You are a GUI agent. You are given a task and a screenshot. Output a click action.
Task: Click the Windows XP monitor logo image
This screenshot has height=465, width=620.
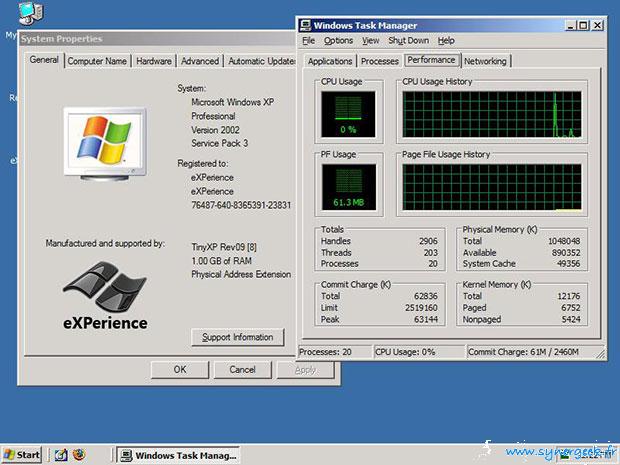[105, 144]
